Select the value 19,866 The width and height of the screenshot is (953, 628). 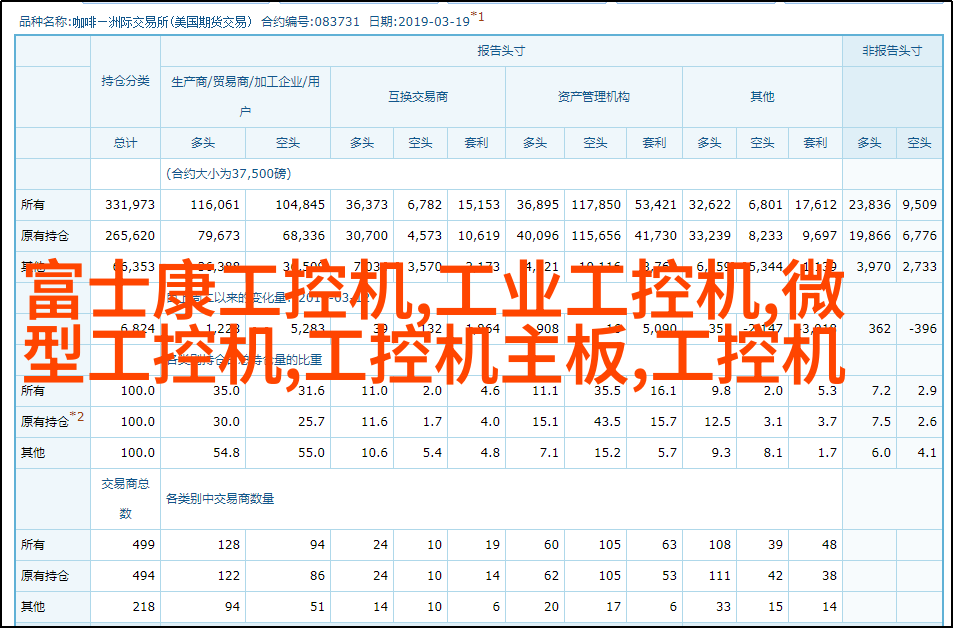pos(870,235)
